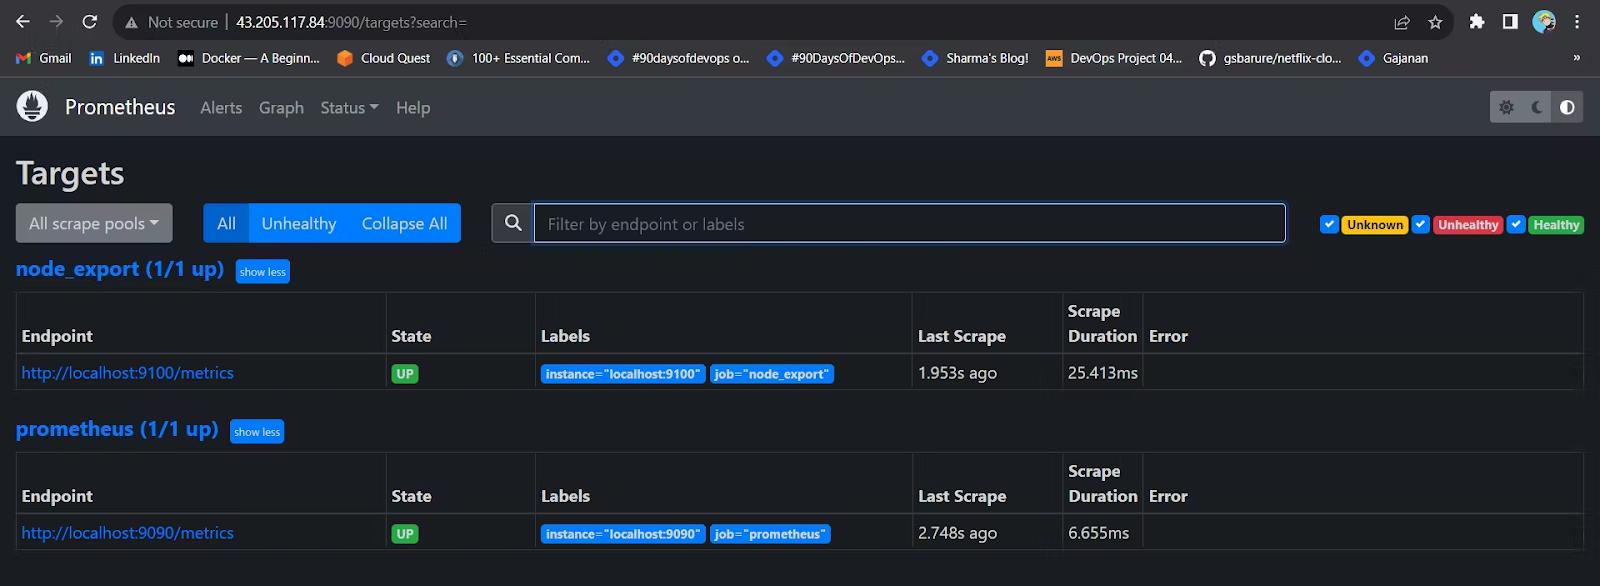The image size is (1600, 586).
Task: Collapse All scrape pools
Action: [x=405, y=223]
